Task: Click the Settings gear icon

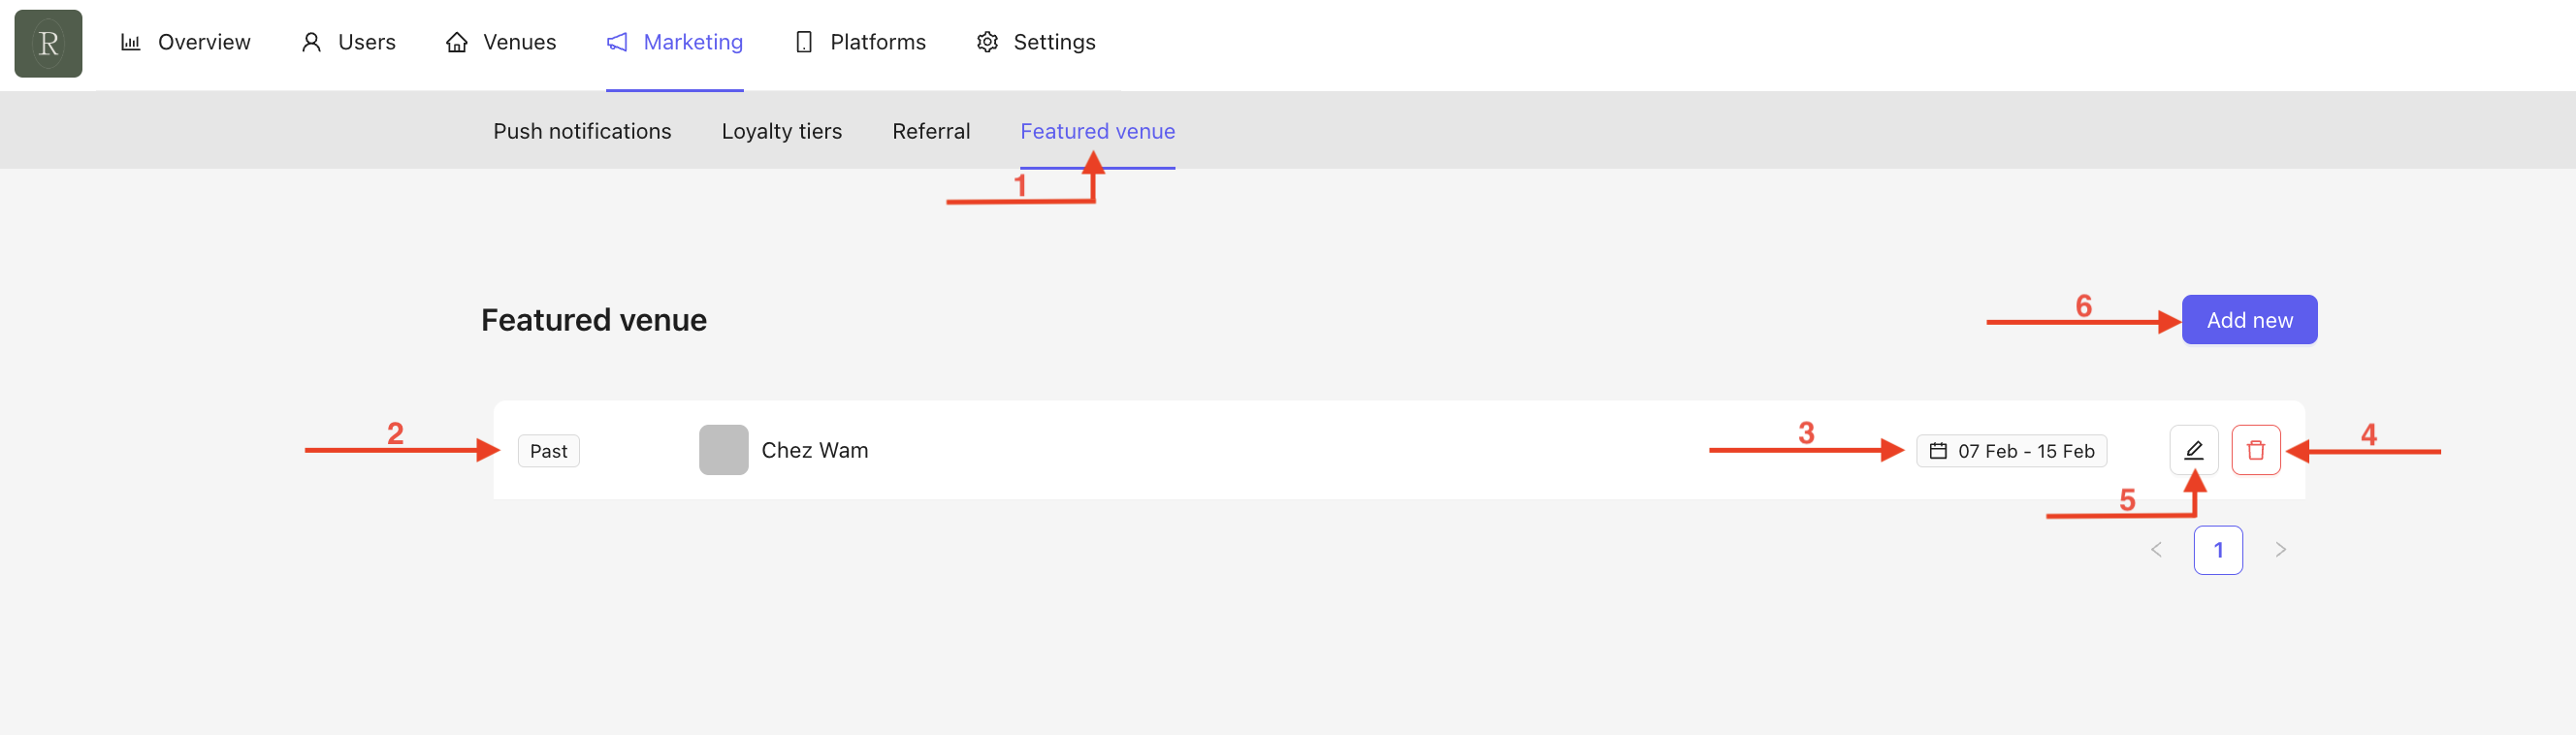Action: [x=987, y=42]
